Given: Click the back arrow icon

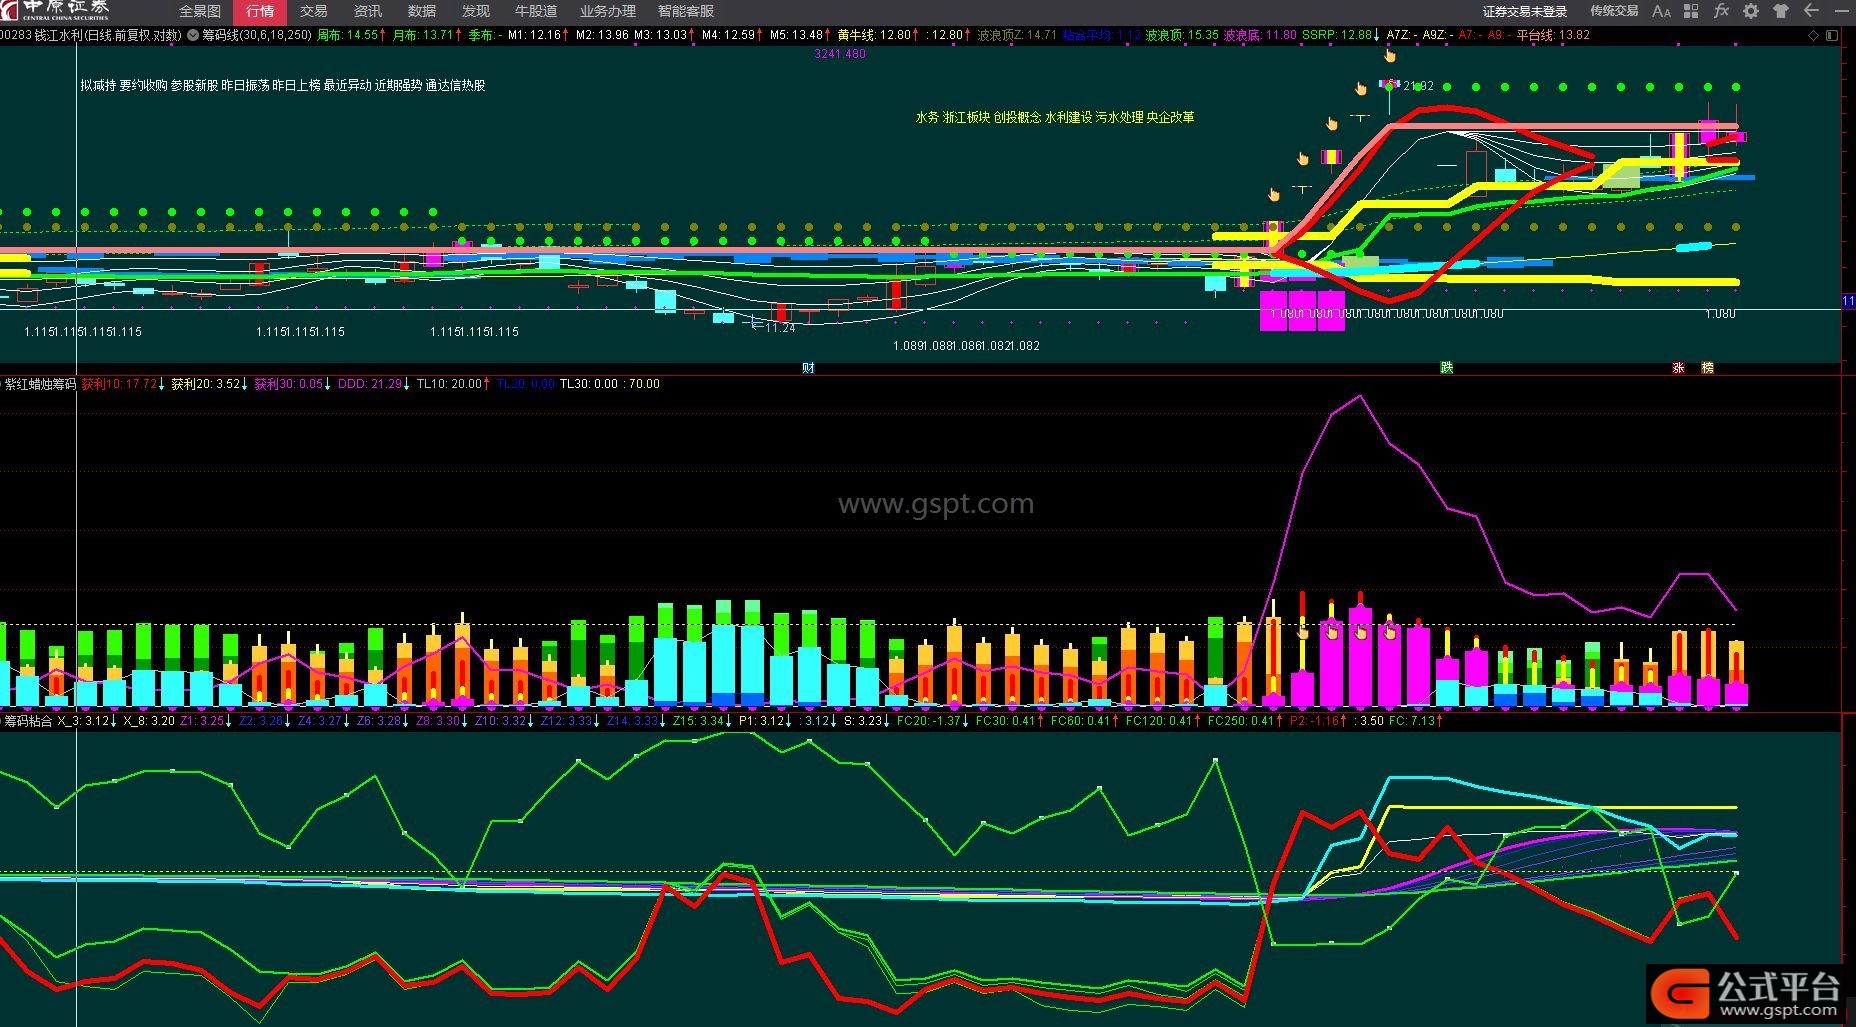Looking at the screenshot, I should tap(1812, 11).
